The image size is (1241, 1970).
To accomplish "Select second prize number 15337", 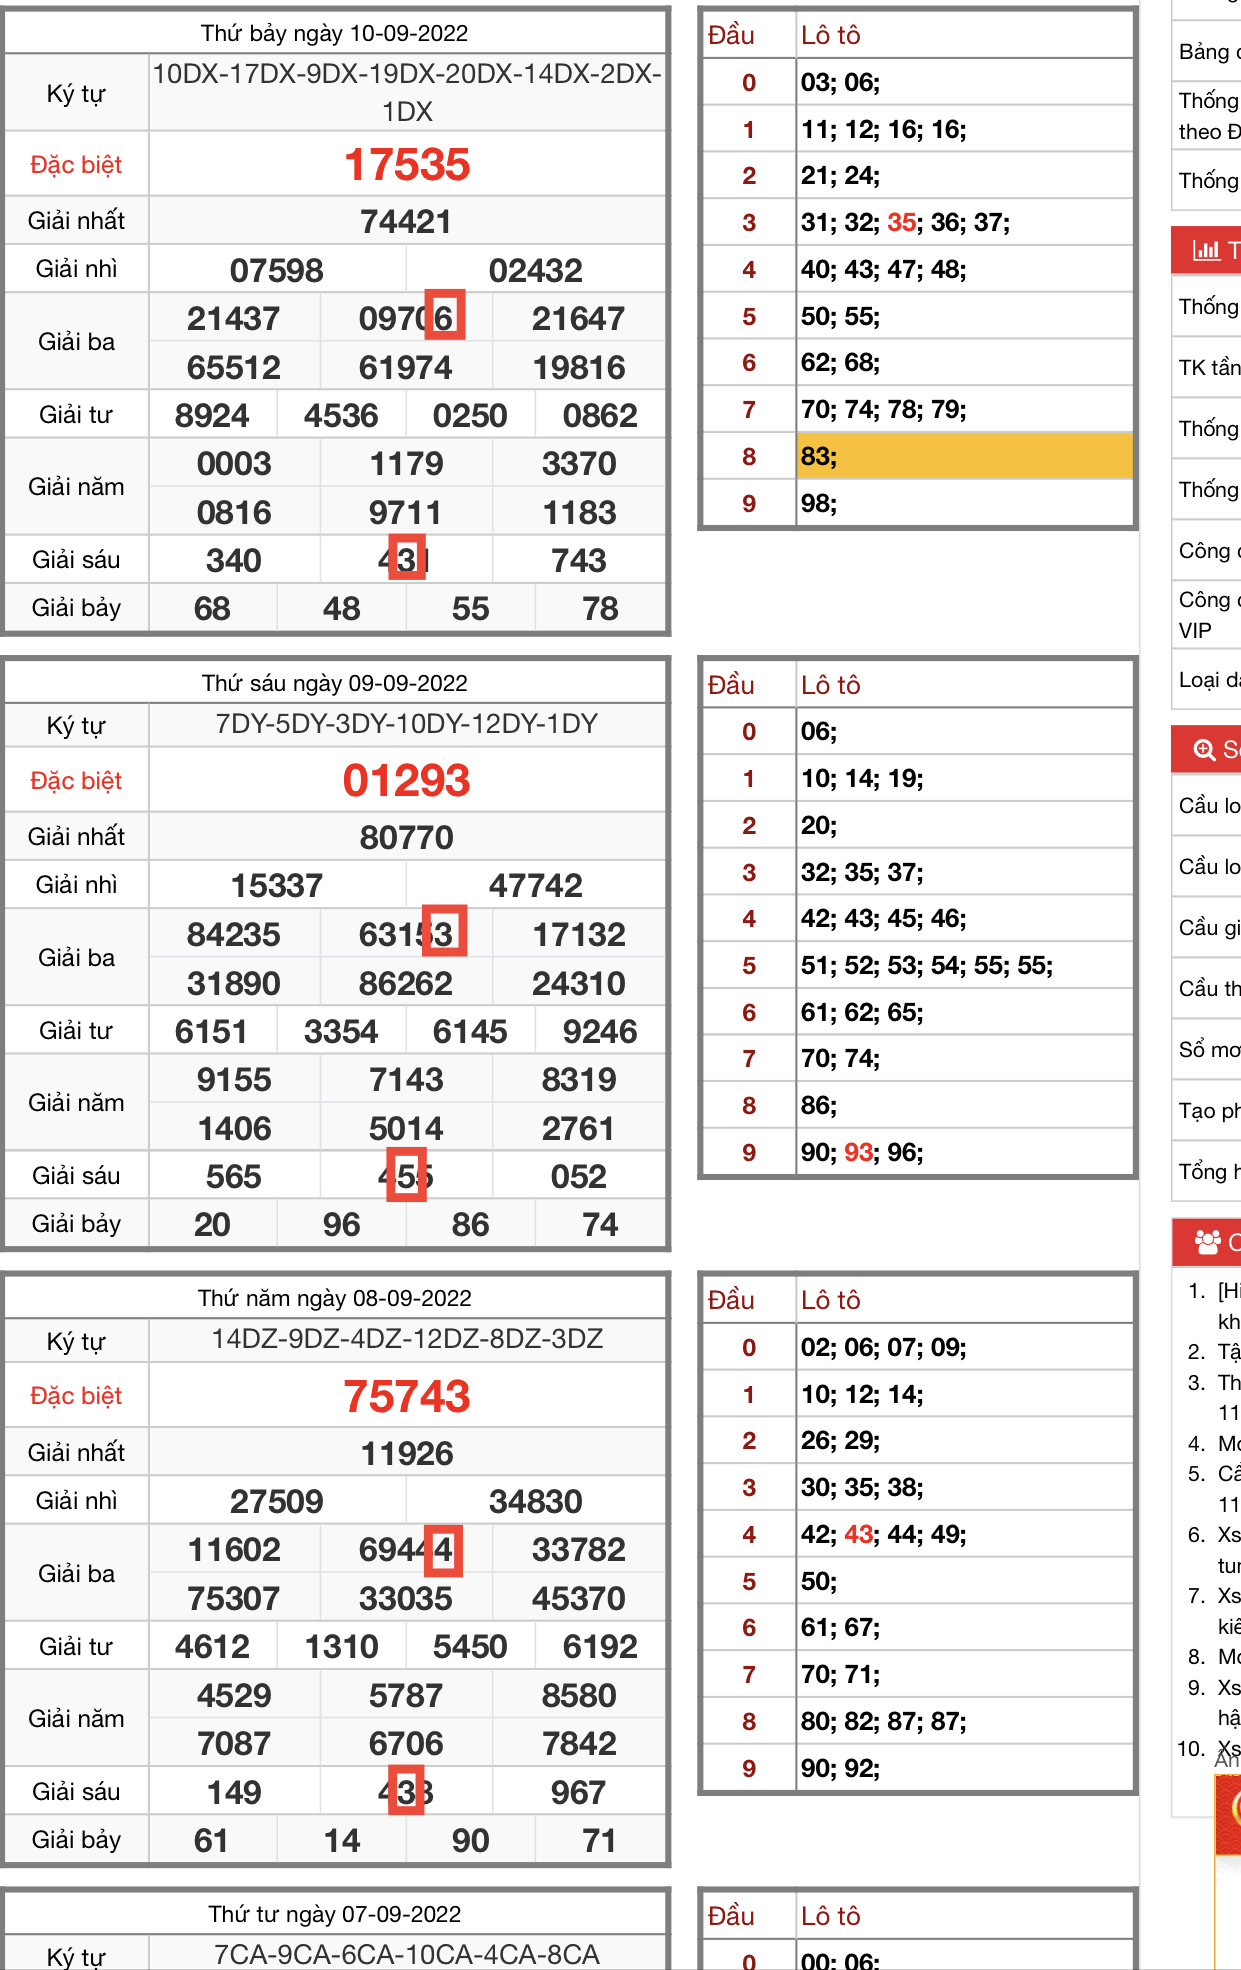I will coord(277,885).
